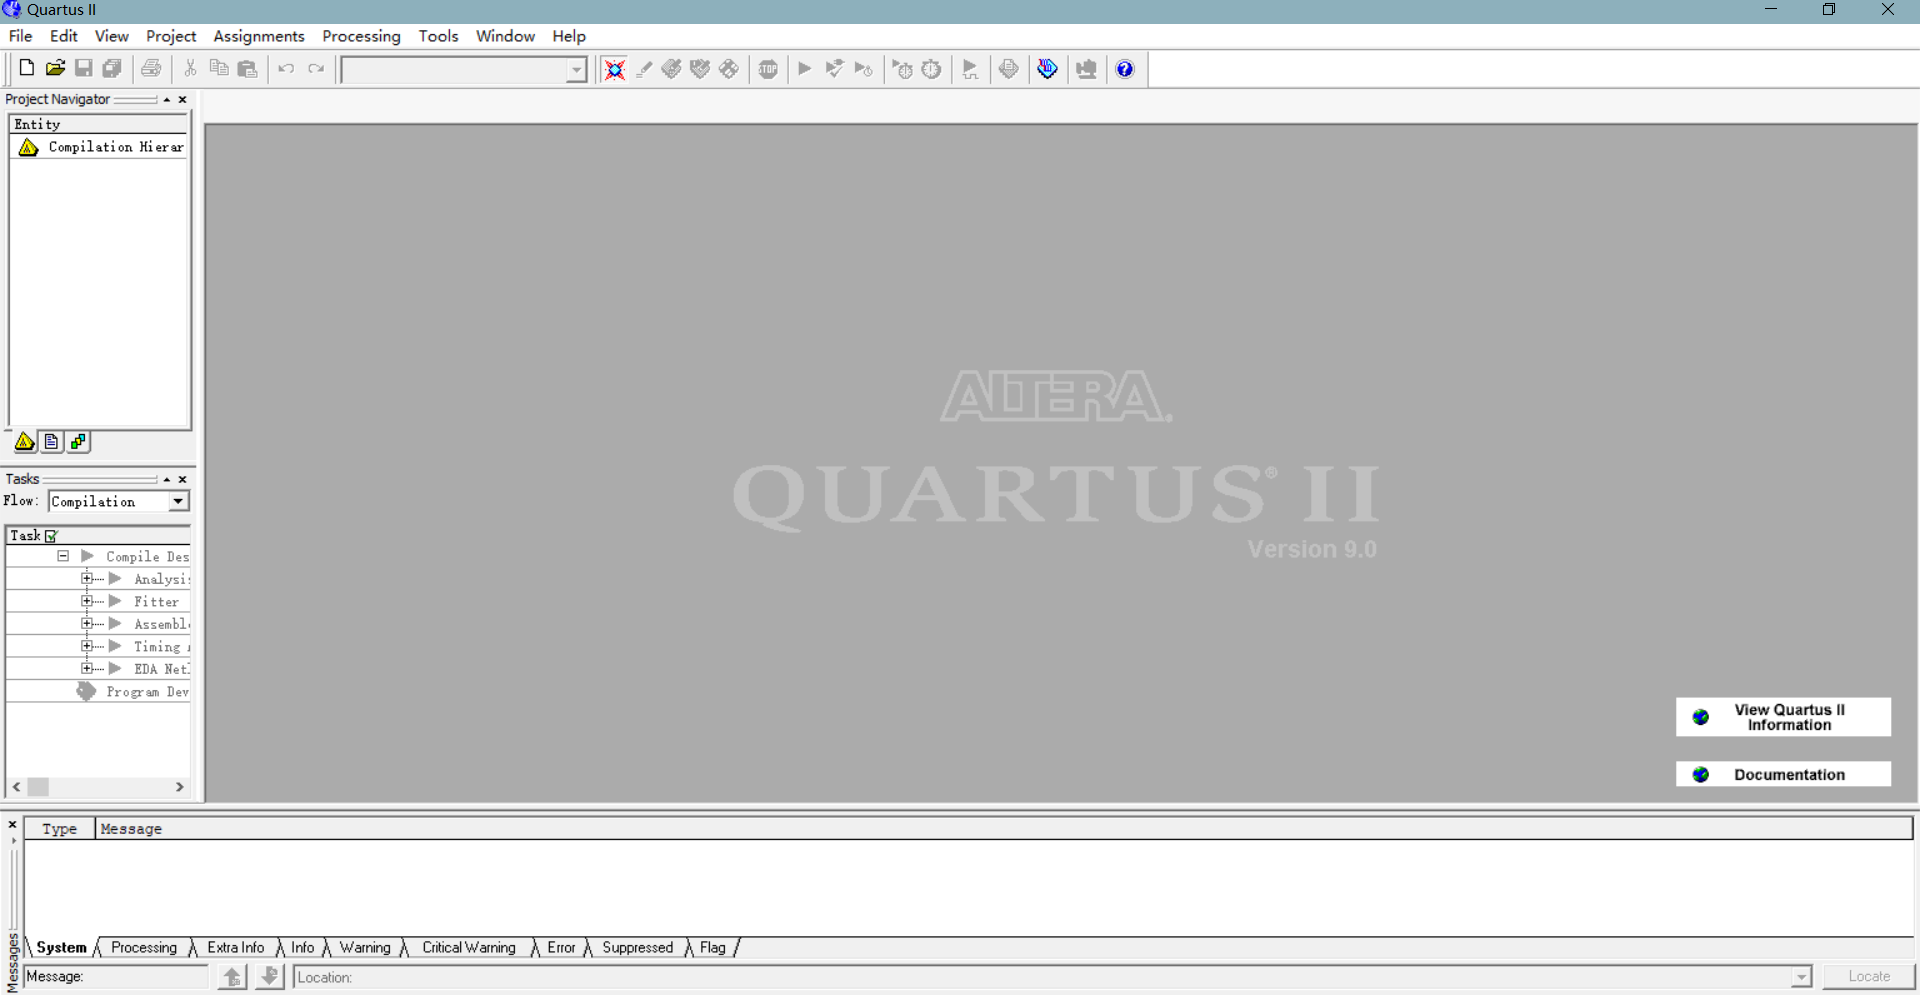Expand the Assembler task node
The width and height of the screenshot is (1920, 995).
click(x=87, y=624)
